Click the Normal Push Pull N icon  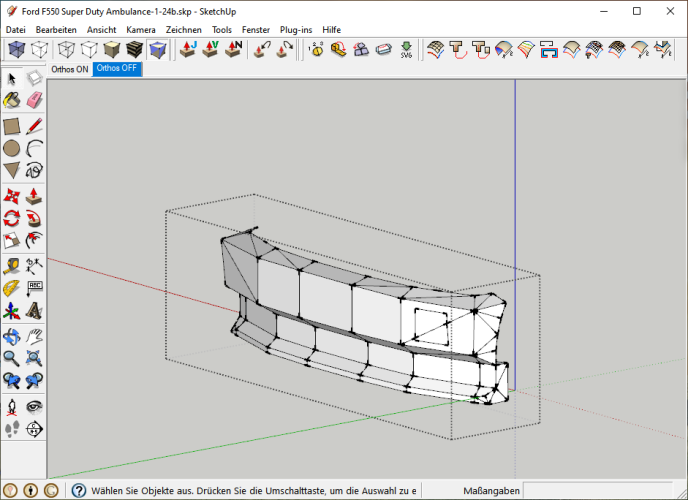(x=233, y=50)
